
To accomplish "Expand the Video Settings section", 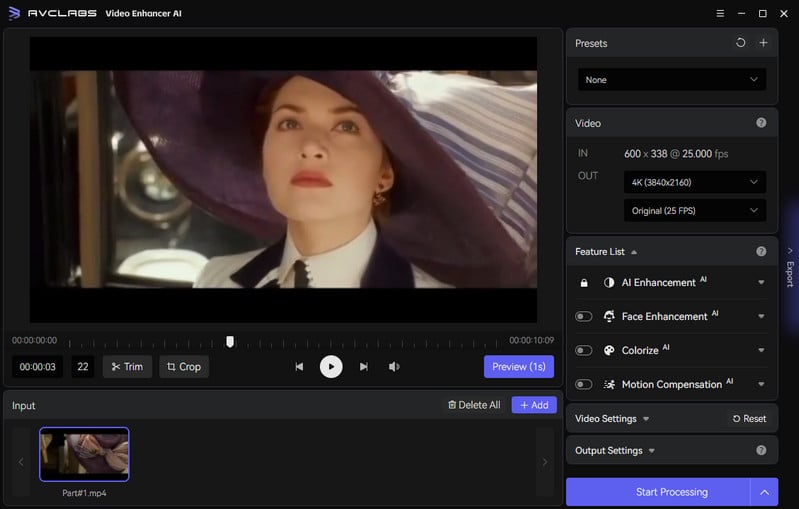I will pyautogui.click(x=646, y=419).
